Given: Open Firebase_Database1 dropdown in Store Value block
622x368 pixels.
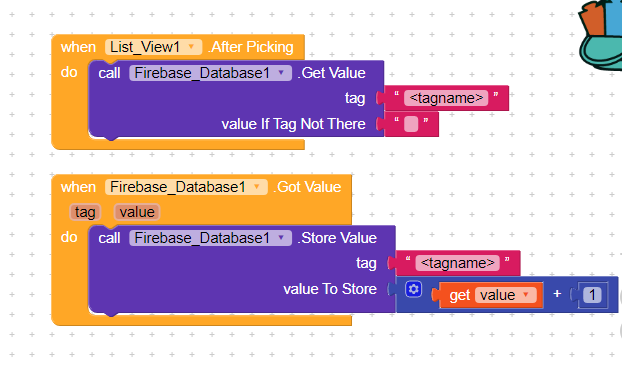Looking at the screenshot, I should pos(210,238).
